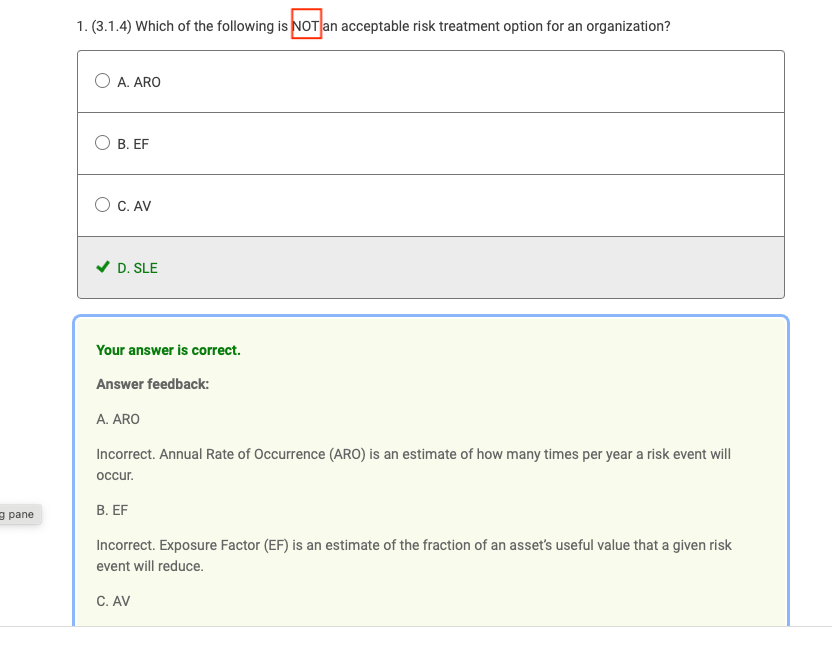Click the "A. ARO" answer option label
Image resolution: width=832 pixels, height=645 pixels.
[x=139, y=82]
